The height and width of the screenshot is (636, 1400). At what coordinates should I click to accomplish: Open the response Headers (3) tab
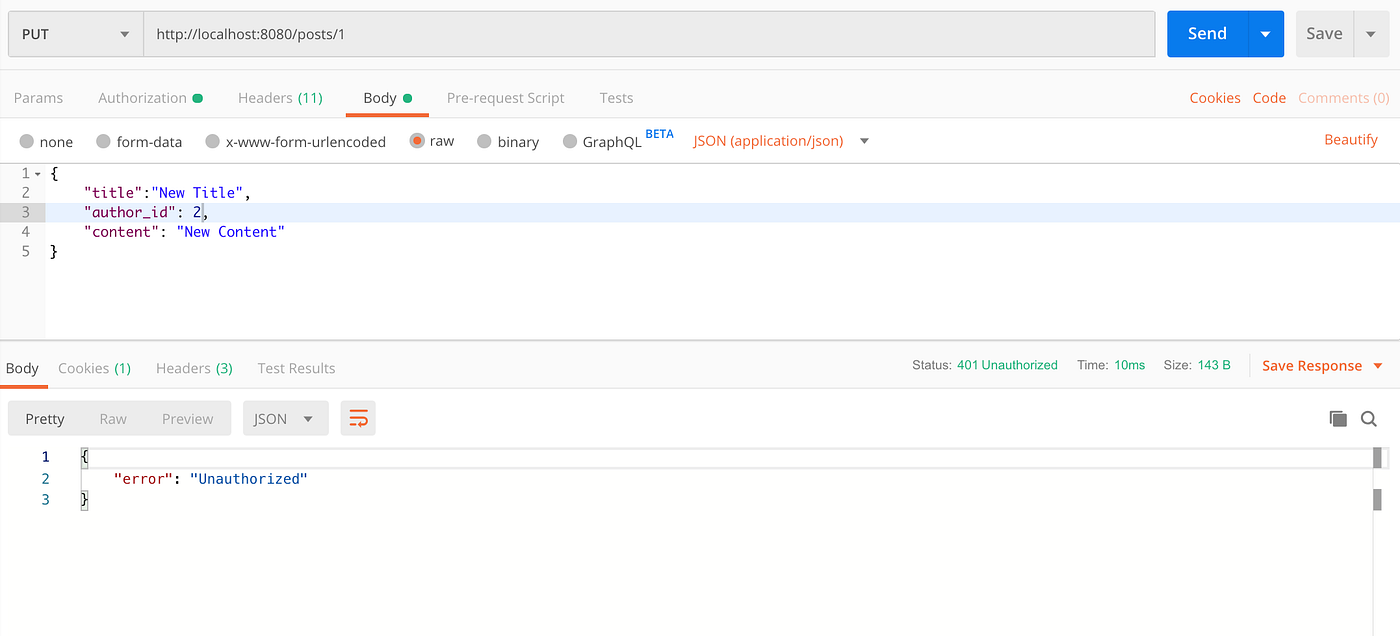point(194,368)
